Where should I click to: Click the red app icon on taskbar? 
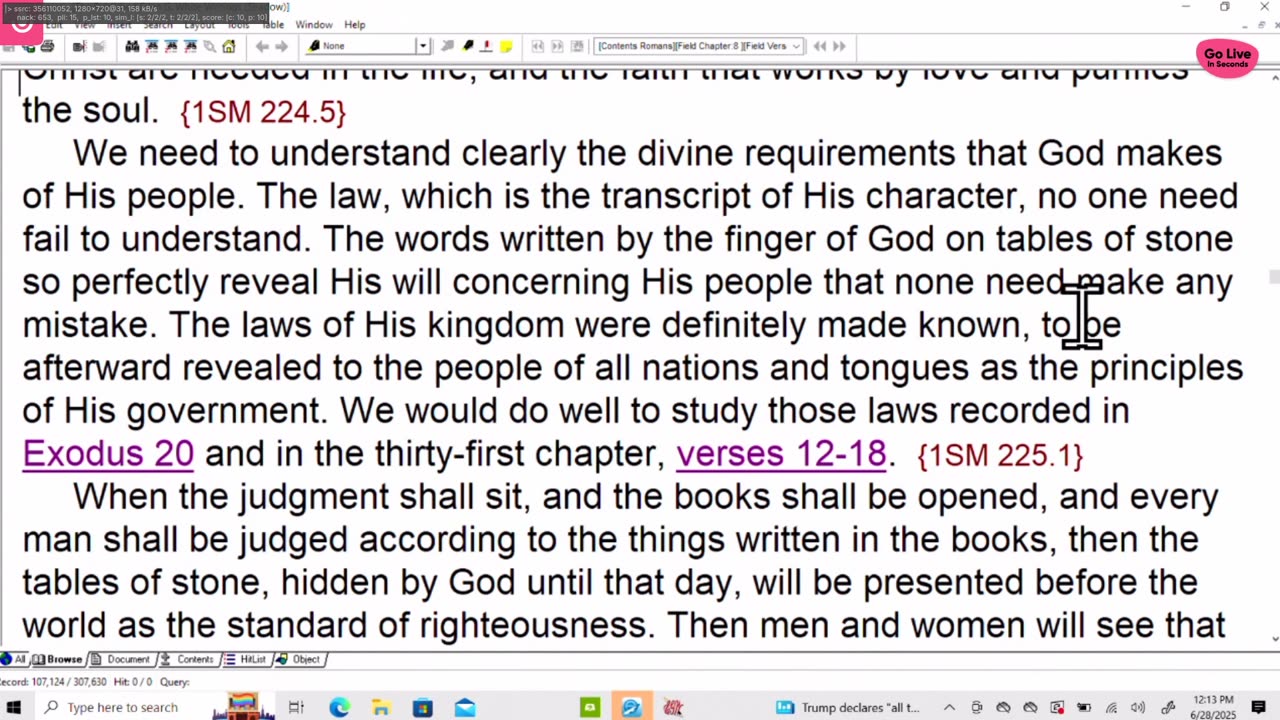click(x=673, y=707)
